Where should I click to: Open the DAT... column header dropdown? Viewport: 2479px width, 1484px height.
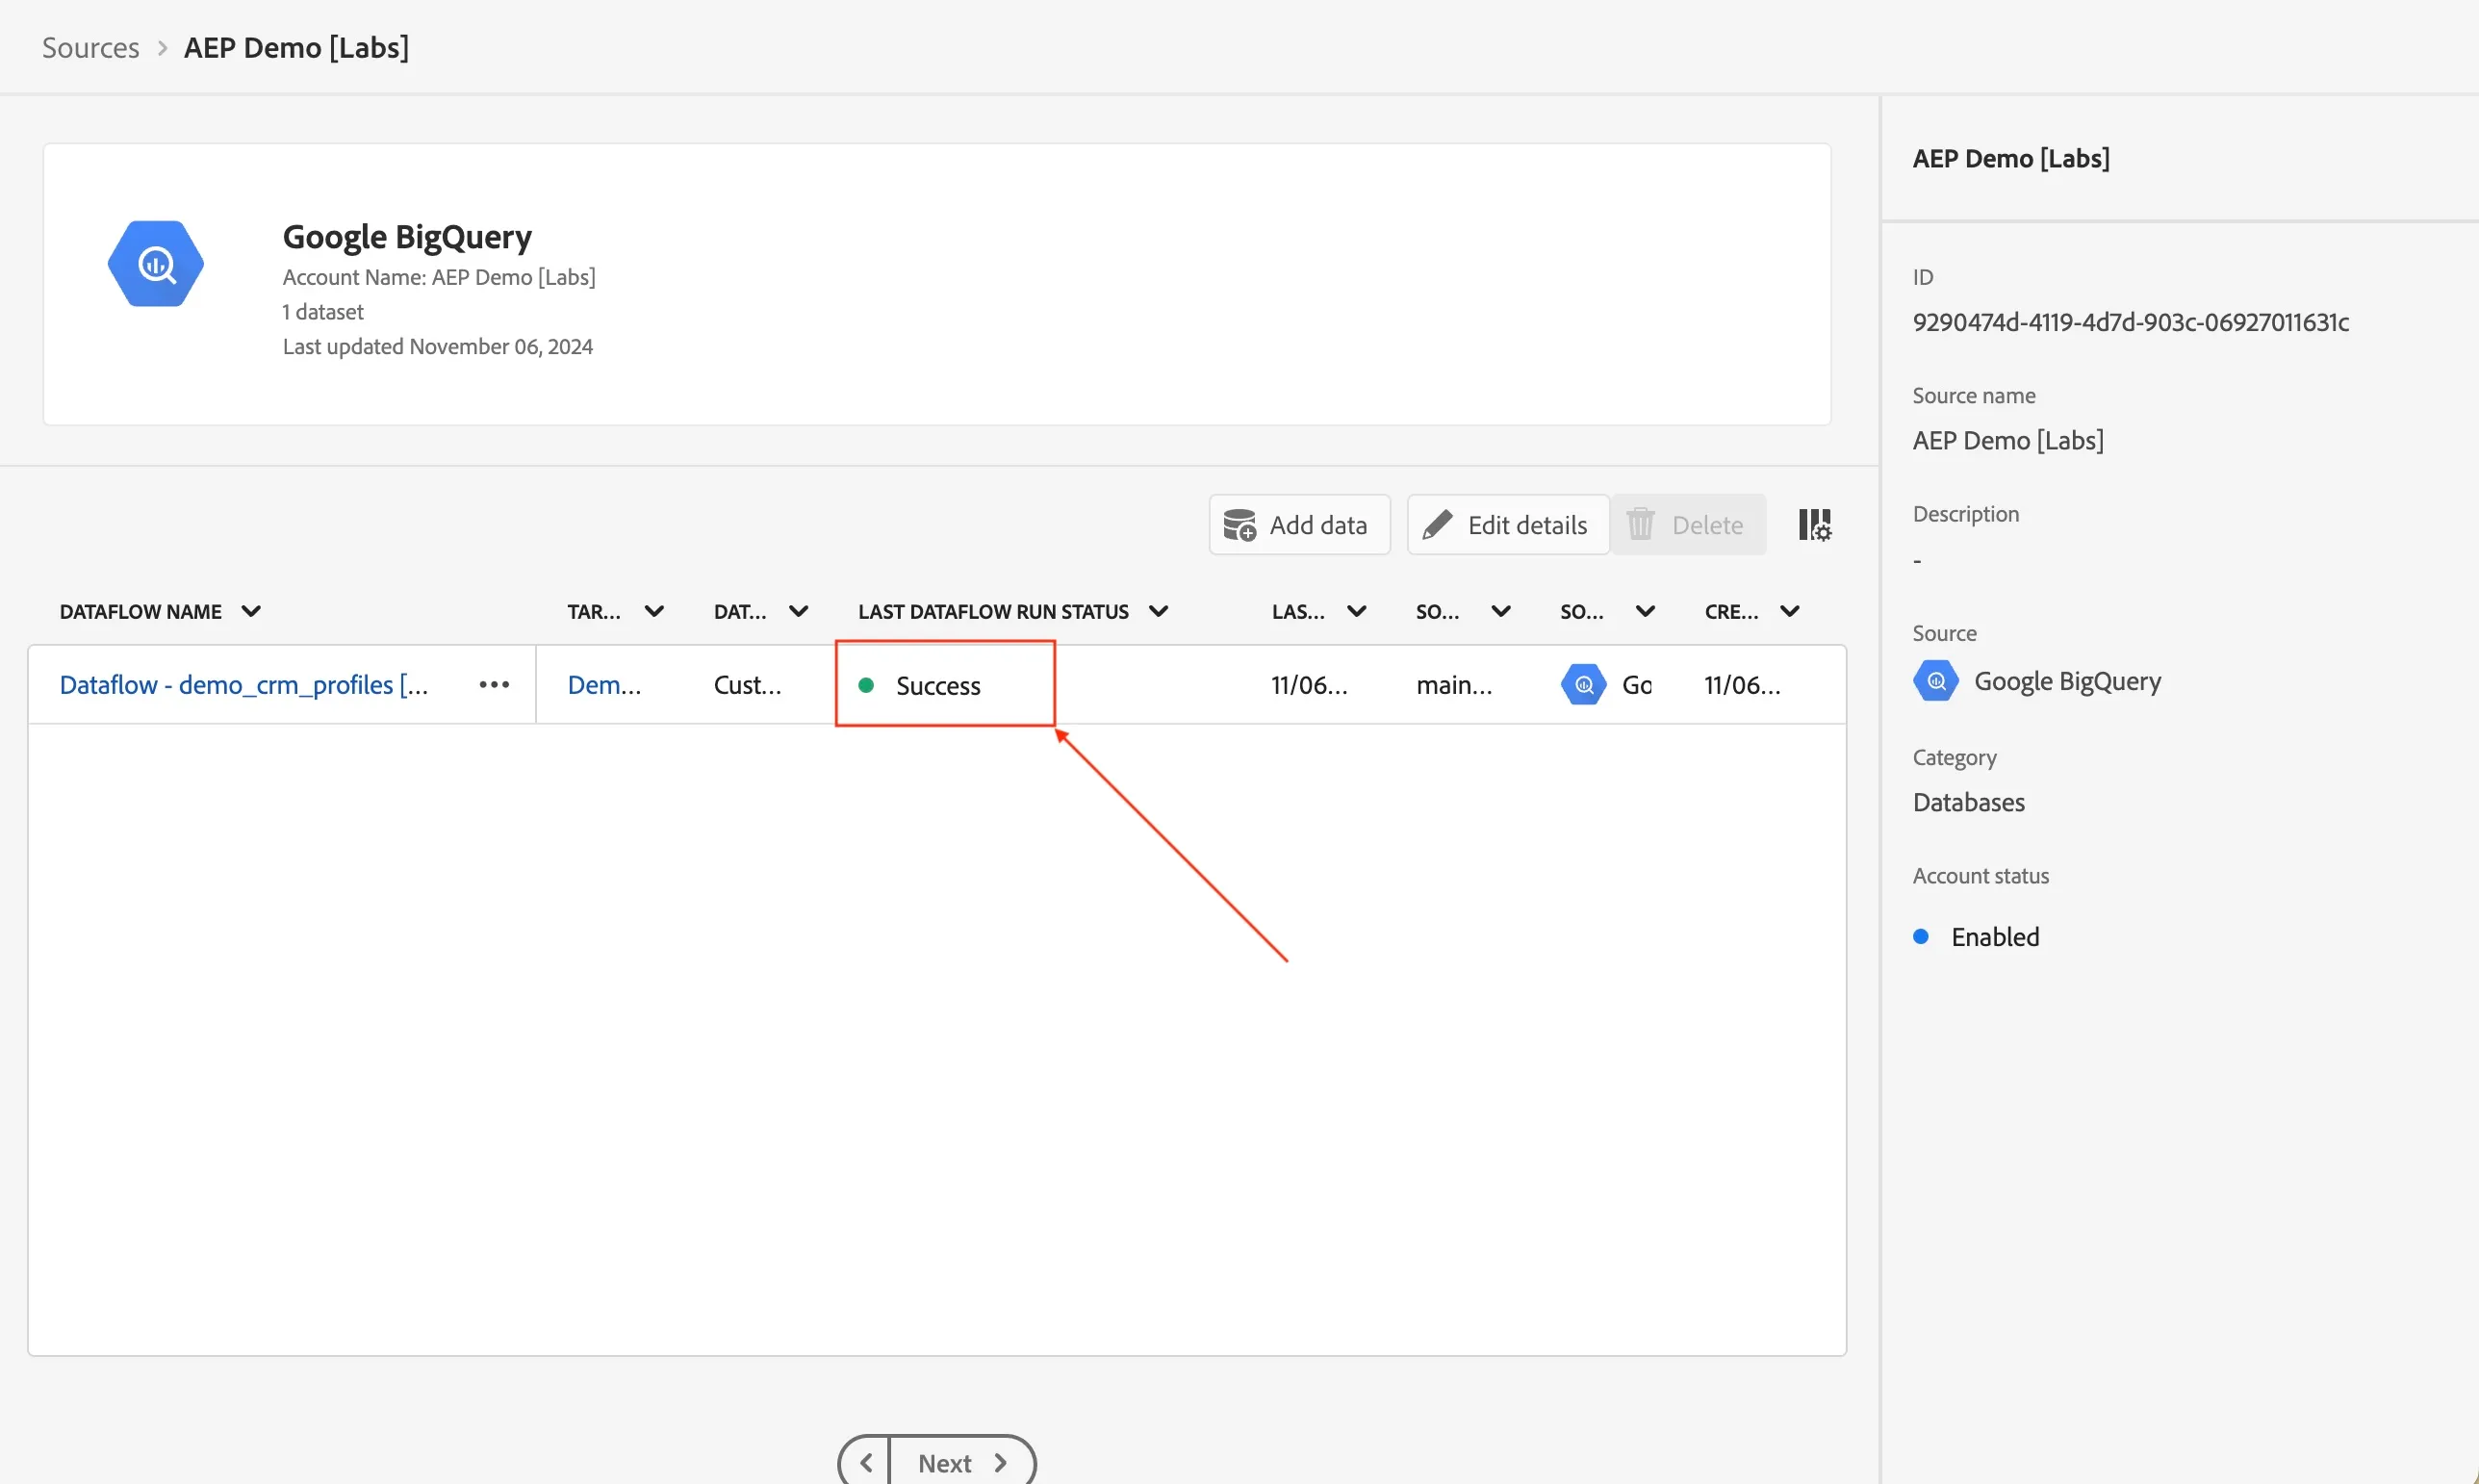pyautogui.click(x=798, y=611)
